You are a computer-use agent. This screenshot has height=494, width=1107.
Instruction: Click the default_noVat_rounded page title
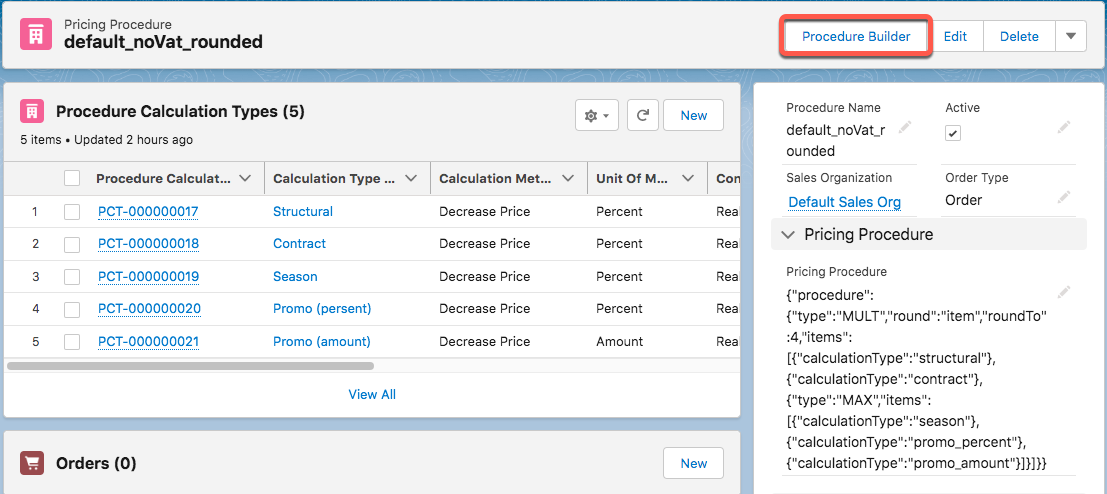tap(163, 42)
